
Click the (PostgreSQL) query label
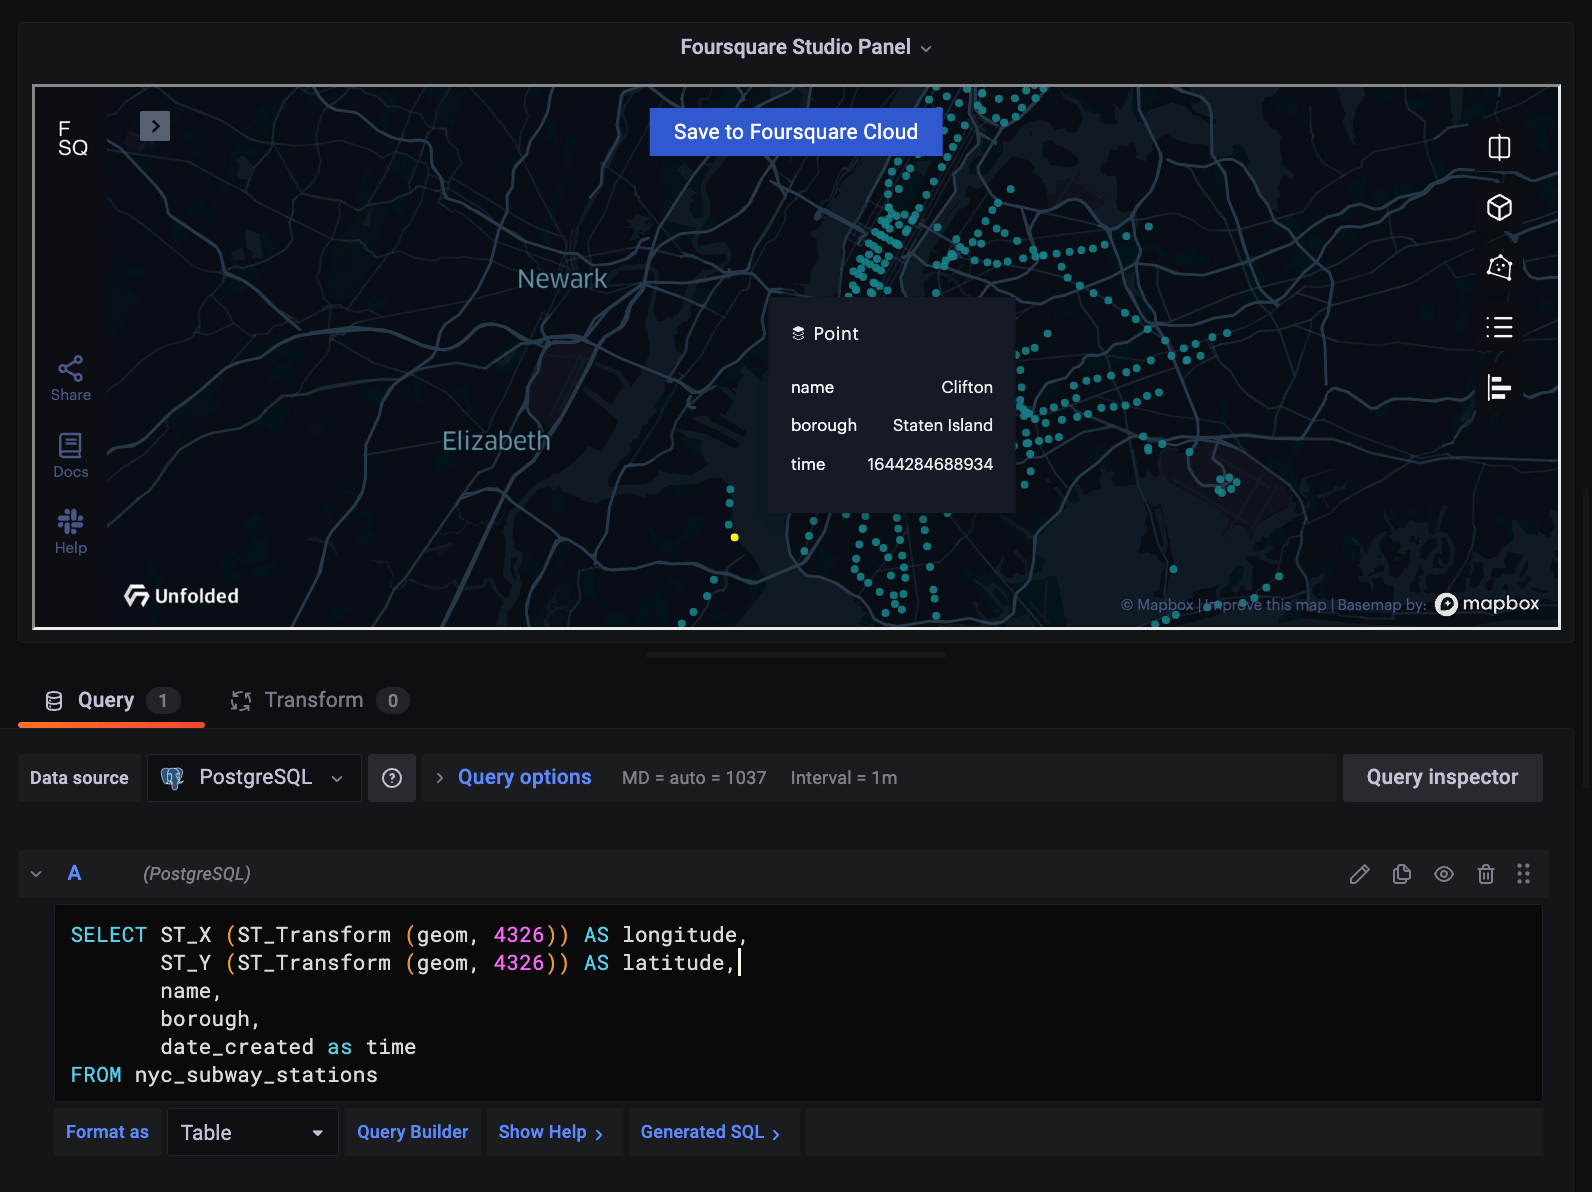(197, 874)
